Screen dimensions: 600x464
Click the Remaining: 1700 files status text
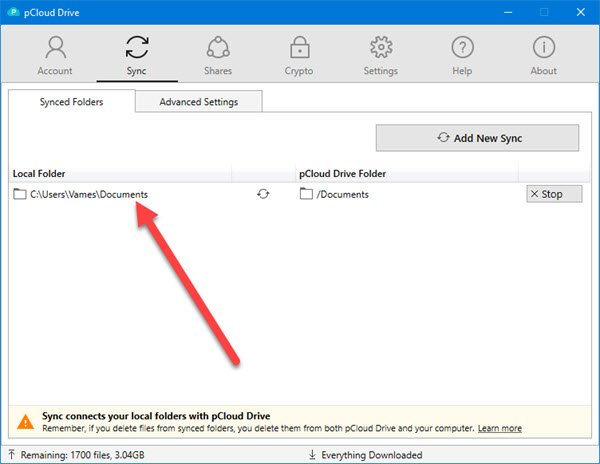pos(82,455)
